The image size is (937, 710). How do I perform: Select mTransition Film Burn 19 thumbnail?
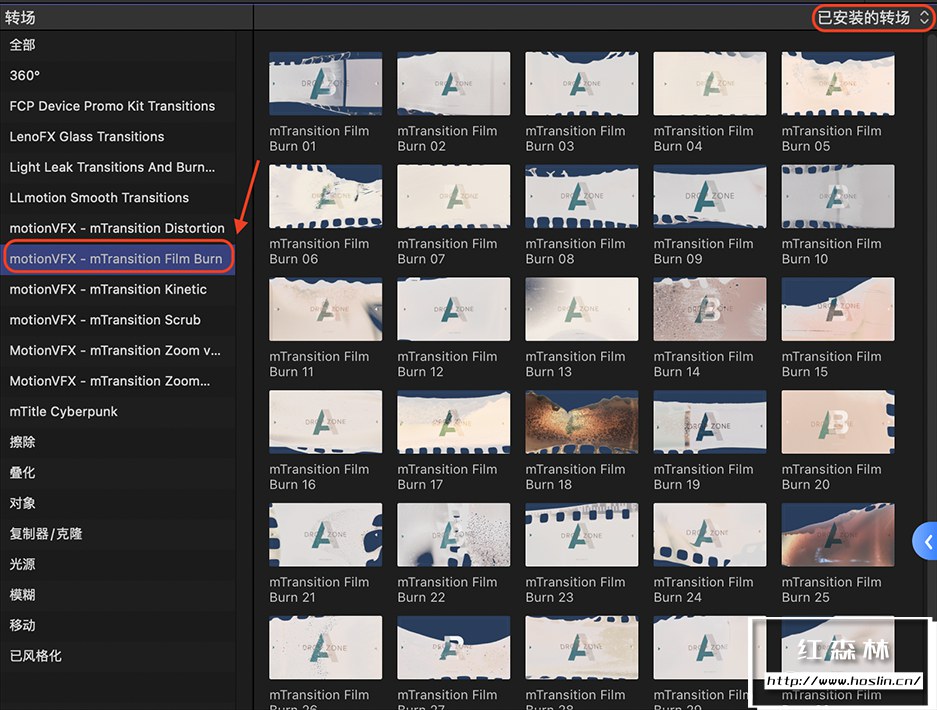[710, 422]
